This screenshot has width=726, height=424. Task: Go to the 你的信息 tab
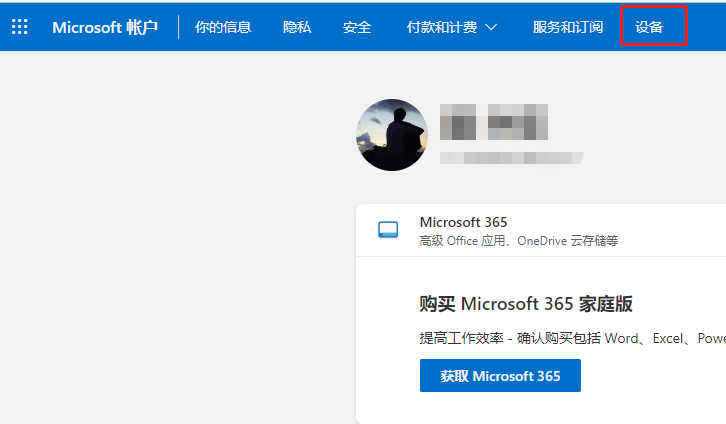tap(223, 27)
